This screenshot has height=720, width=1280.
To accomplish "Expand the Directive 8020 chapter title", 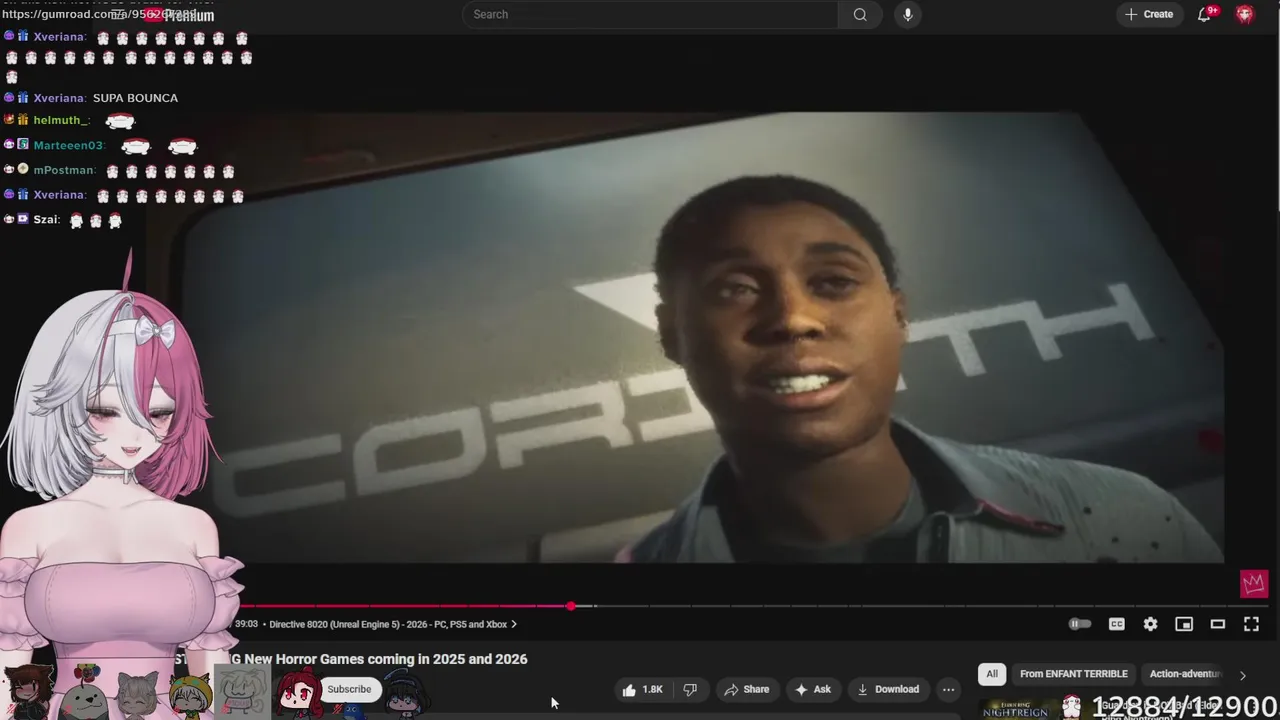I will pyautogui.click(x=393, y=624).
